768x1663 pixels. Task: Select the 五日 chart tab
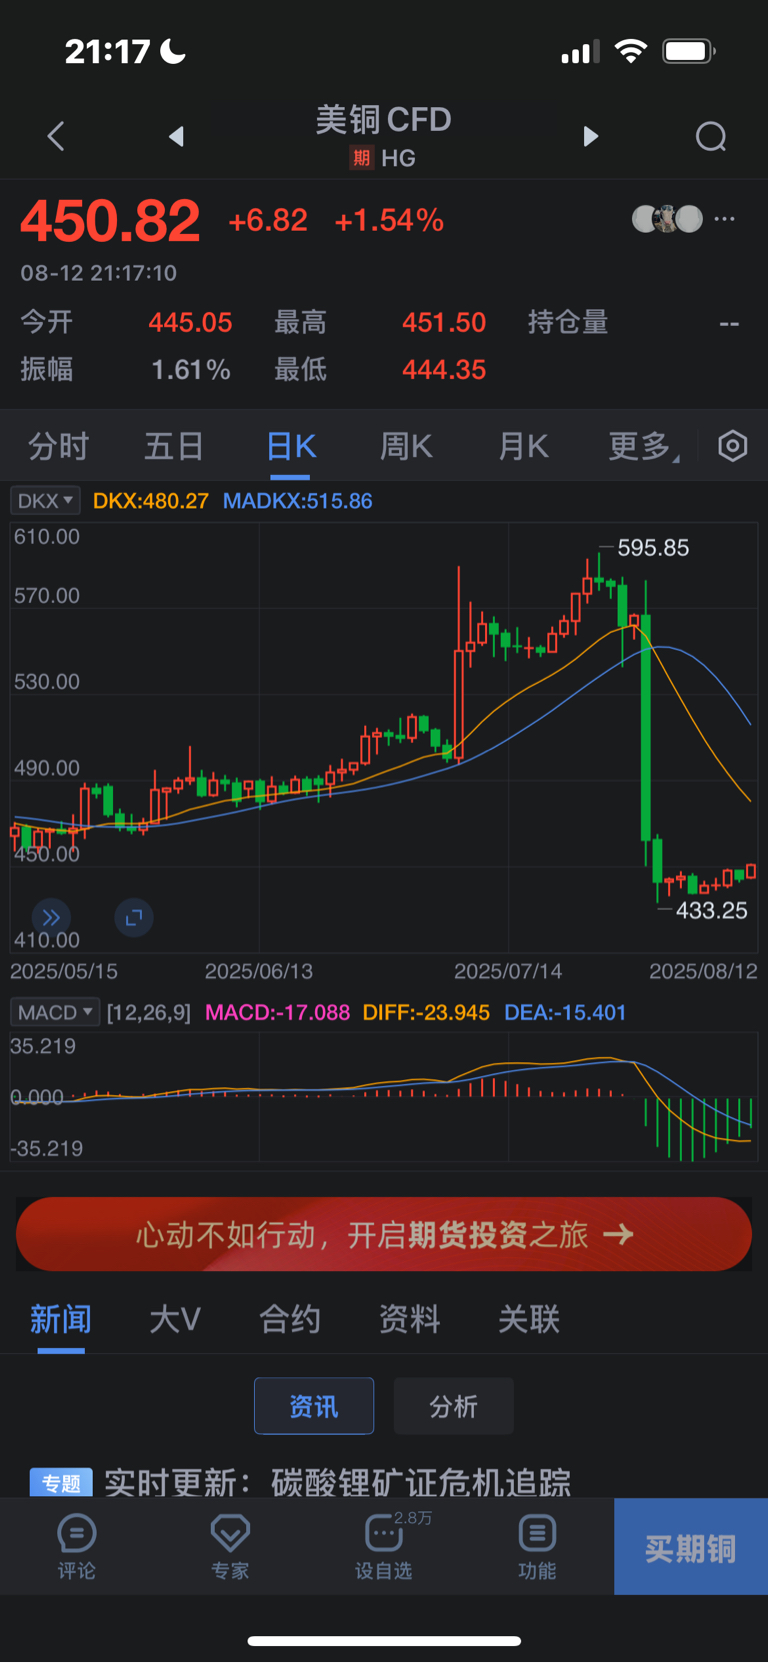174,446
